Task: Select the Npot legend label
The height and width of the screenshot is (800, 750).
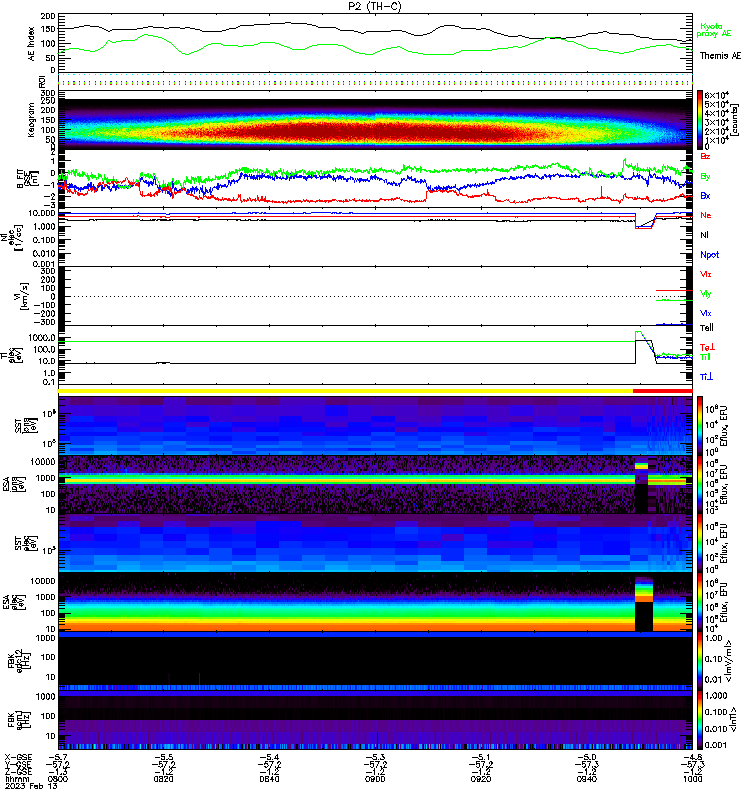Action: click(x=708, y=254)
